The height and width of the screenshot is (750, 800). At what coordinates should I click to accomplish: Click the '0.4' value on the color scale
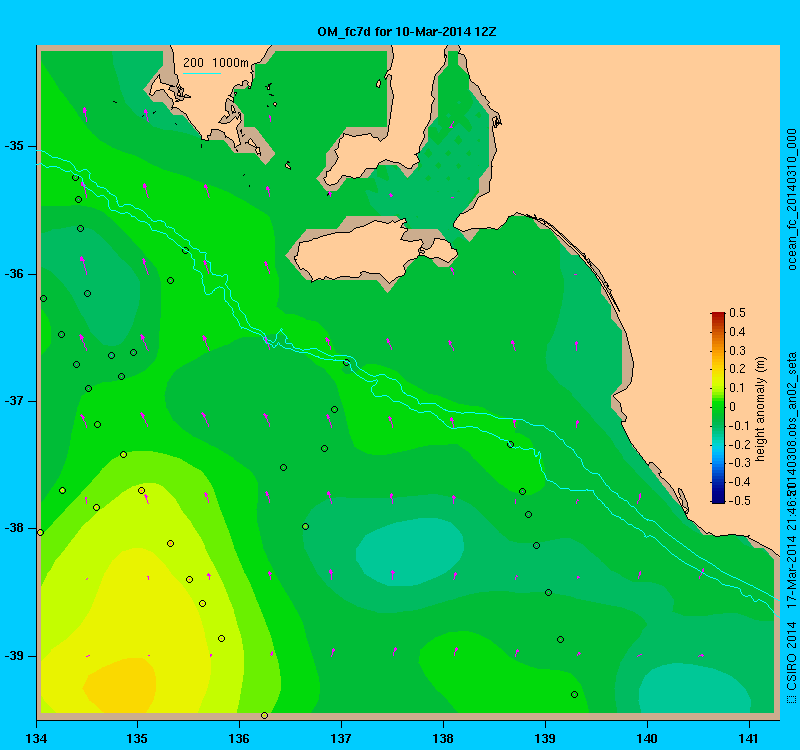737,332
